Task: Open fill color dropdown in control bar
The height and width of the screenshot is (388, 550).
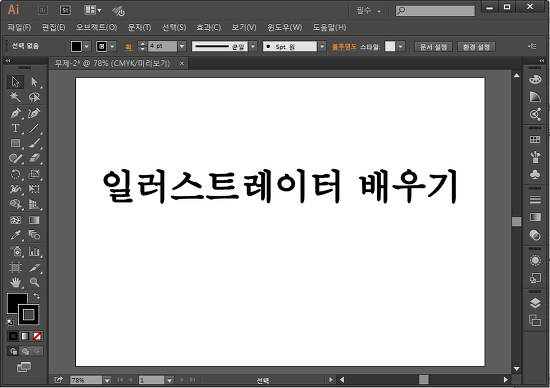Action: 87,46
